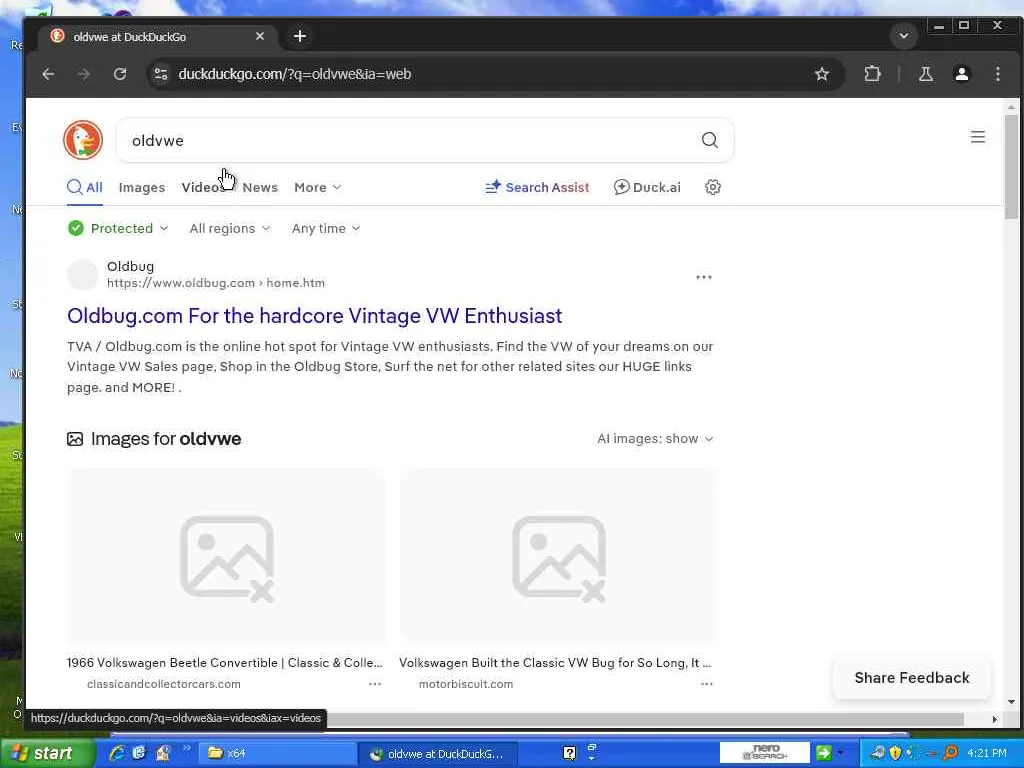Image resolution: width=1024 pixels, height=768 pixels.
Task: Click the oldbug.com home.htm URL
Action: [x=216, y=283]
